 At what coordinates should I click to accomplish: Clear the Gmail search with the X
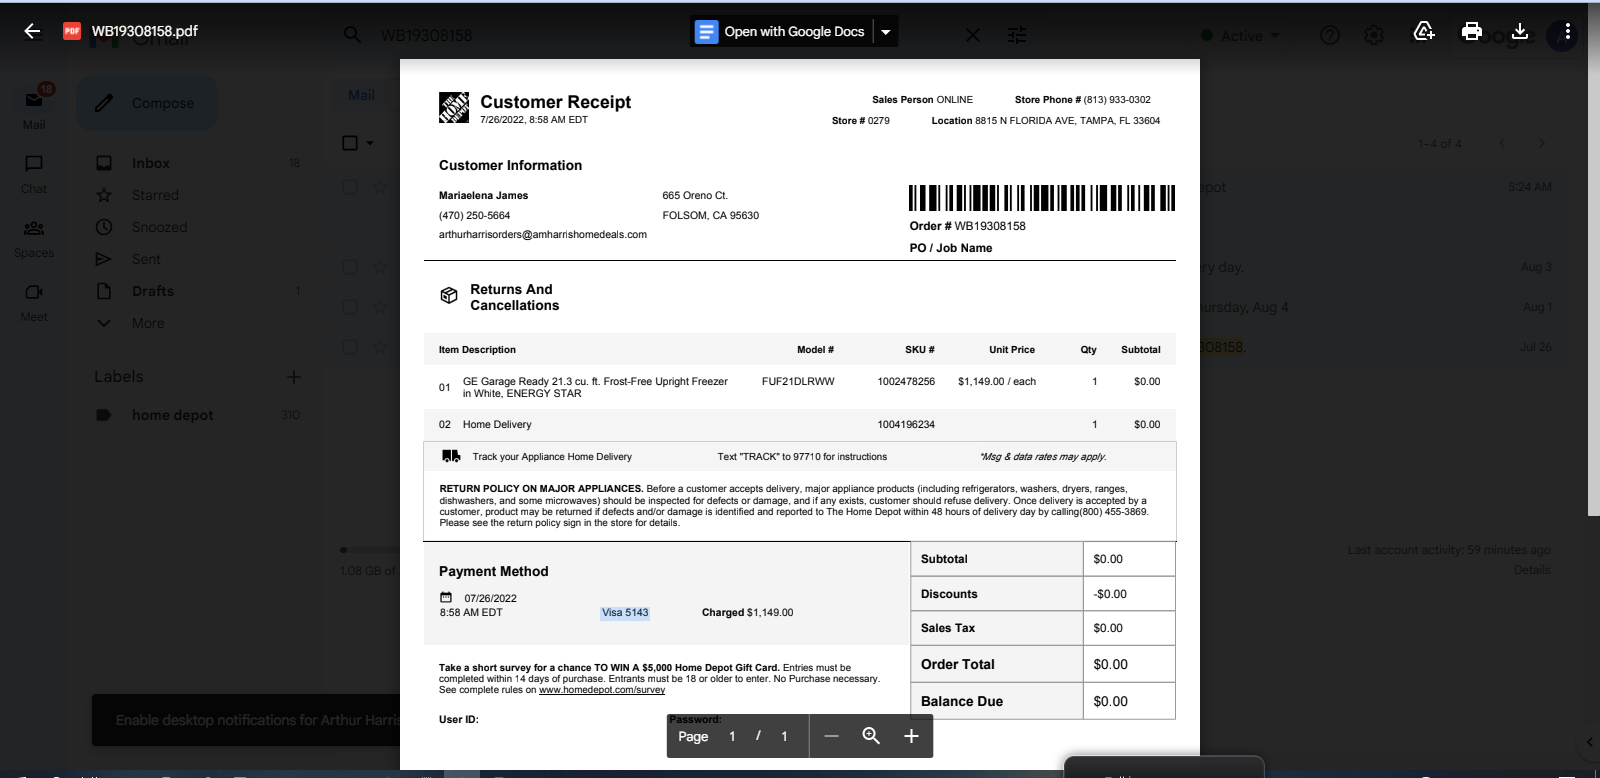972,35
